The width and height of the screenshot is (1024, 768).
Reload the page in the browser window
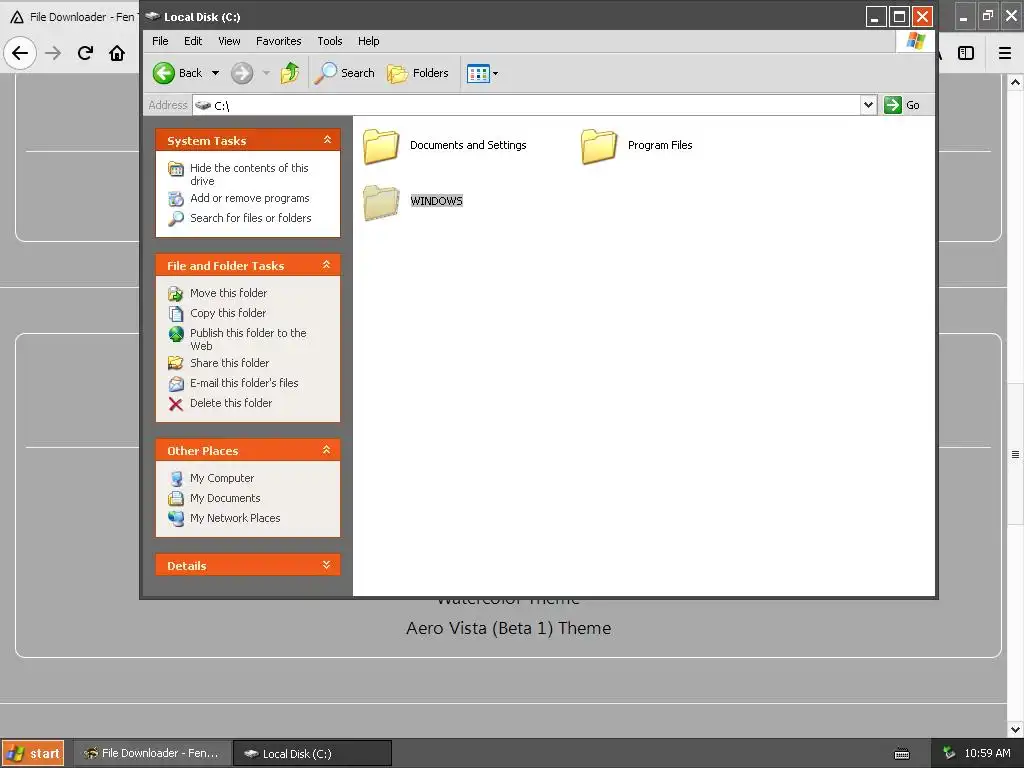(85, 53)
